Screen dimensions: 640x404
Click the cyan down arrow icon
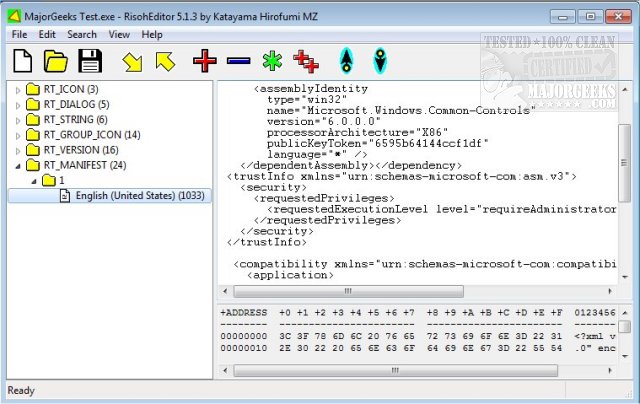click(x=380, y=61)
